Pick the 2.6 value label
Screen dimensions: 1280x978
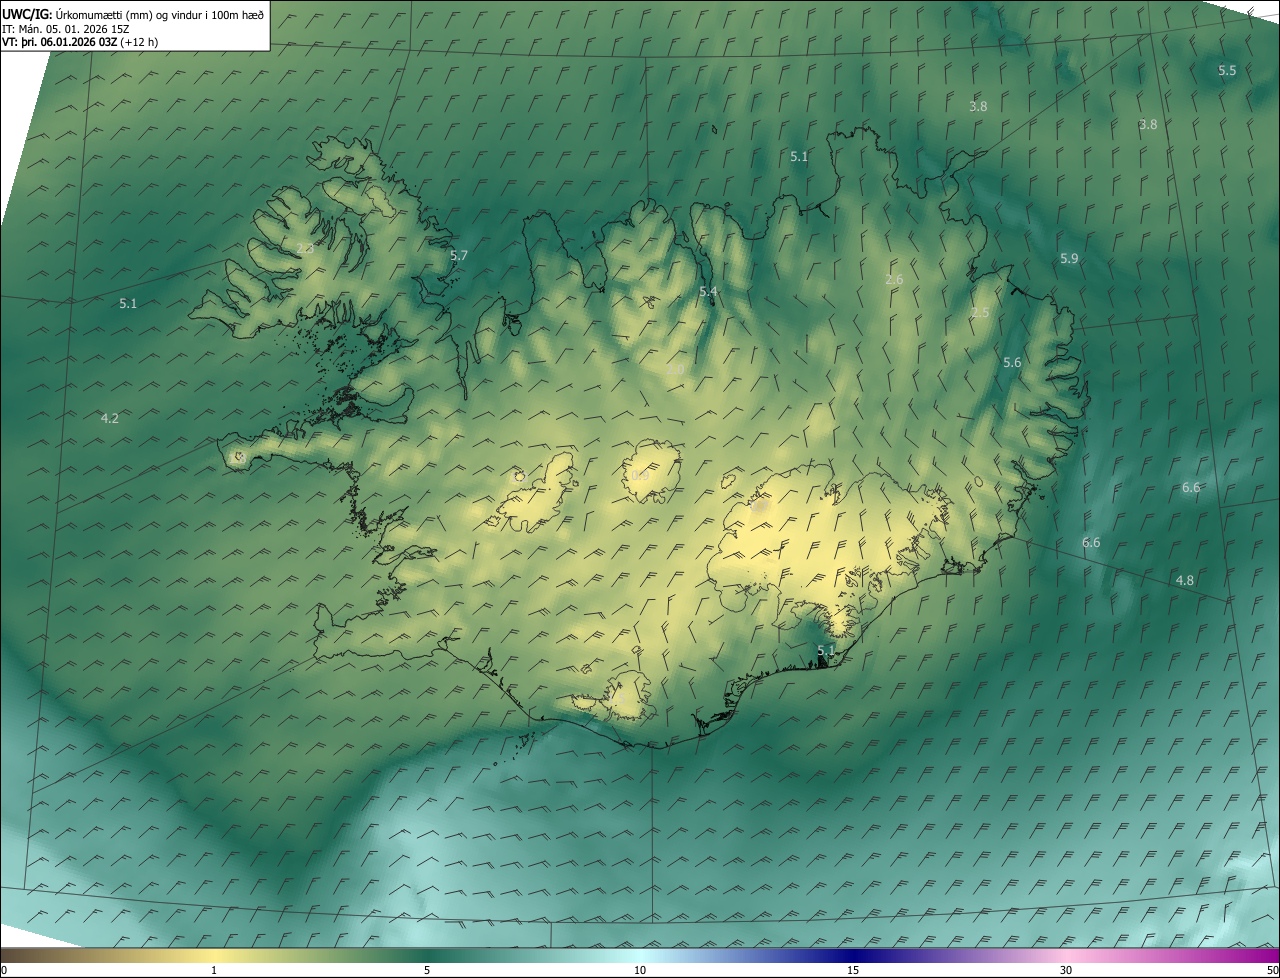[894, 280]
